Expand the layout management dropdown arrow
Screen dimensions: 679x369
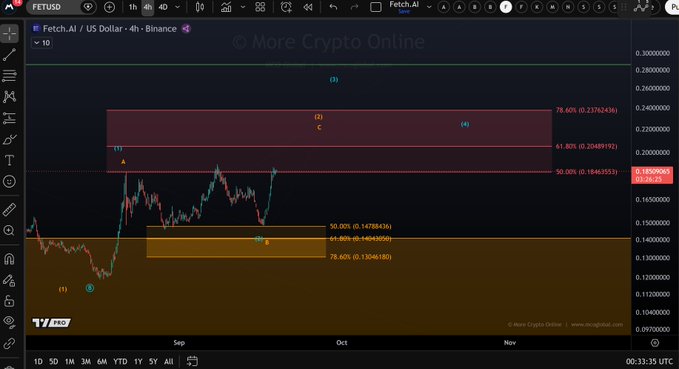(429, 7)
